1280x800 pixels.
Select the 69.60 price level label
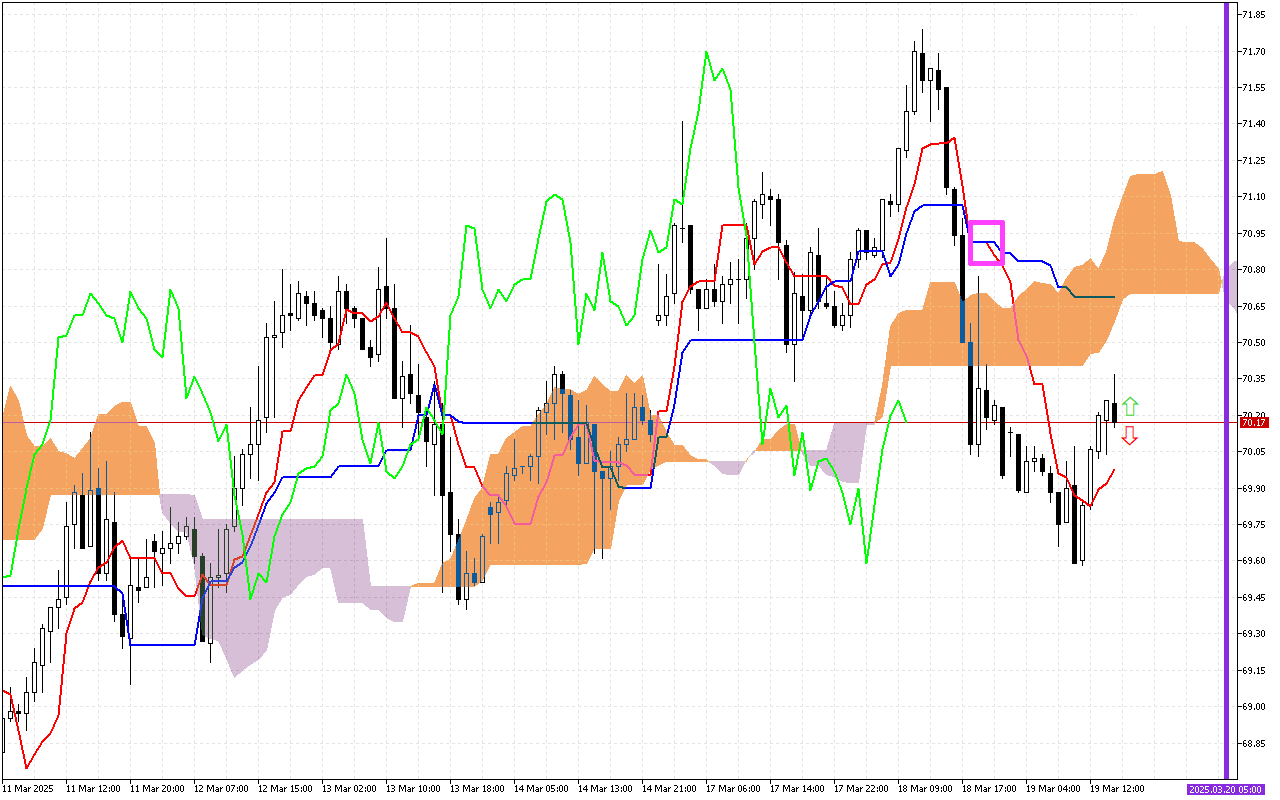1253,561
